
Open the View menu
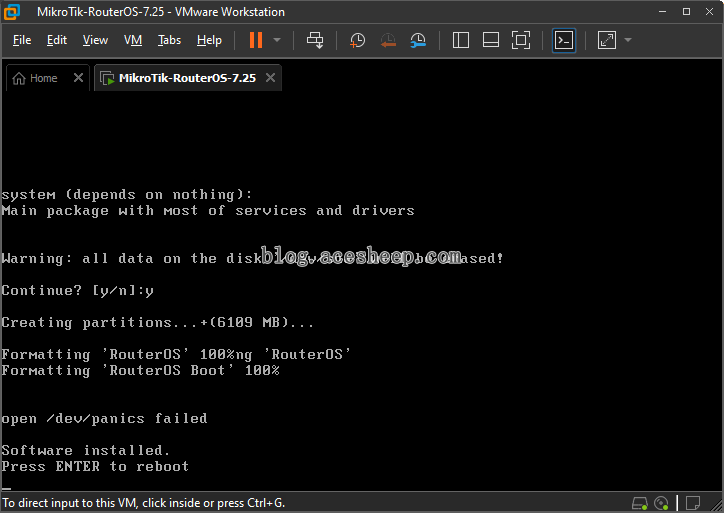click(x=95, y=40)
